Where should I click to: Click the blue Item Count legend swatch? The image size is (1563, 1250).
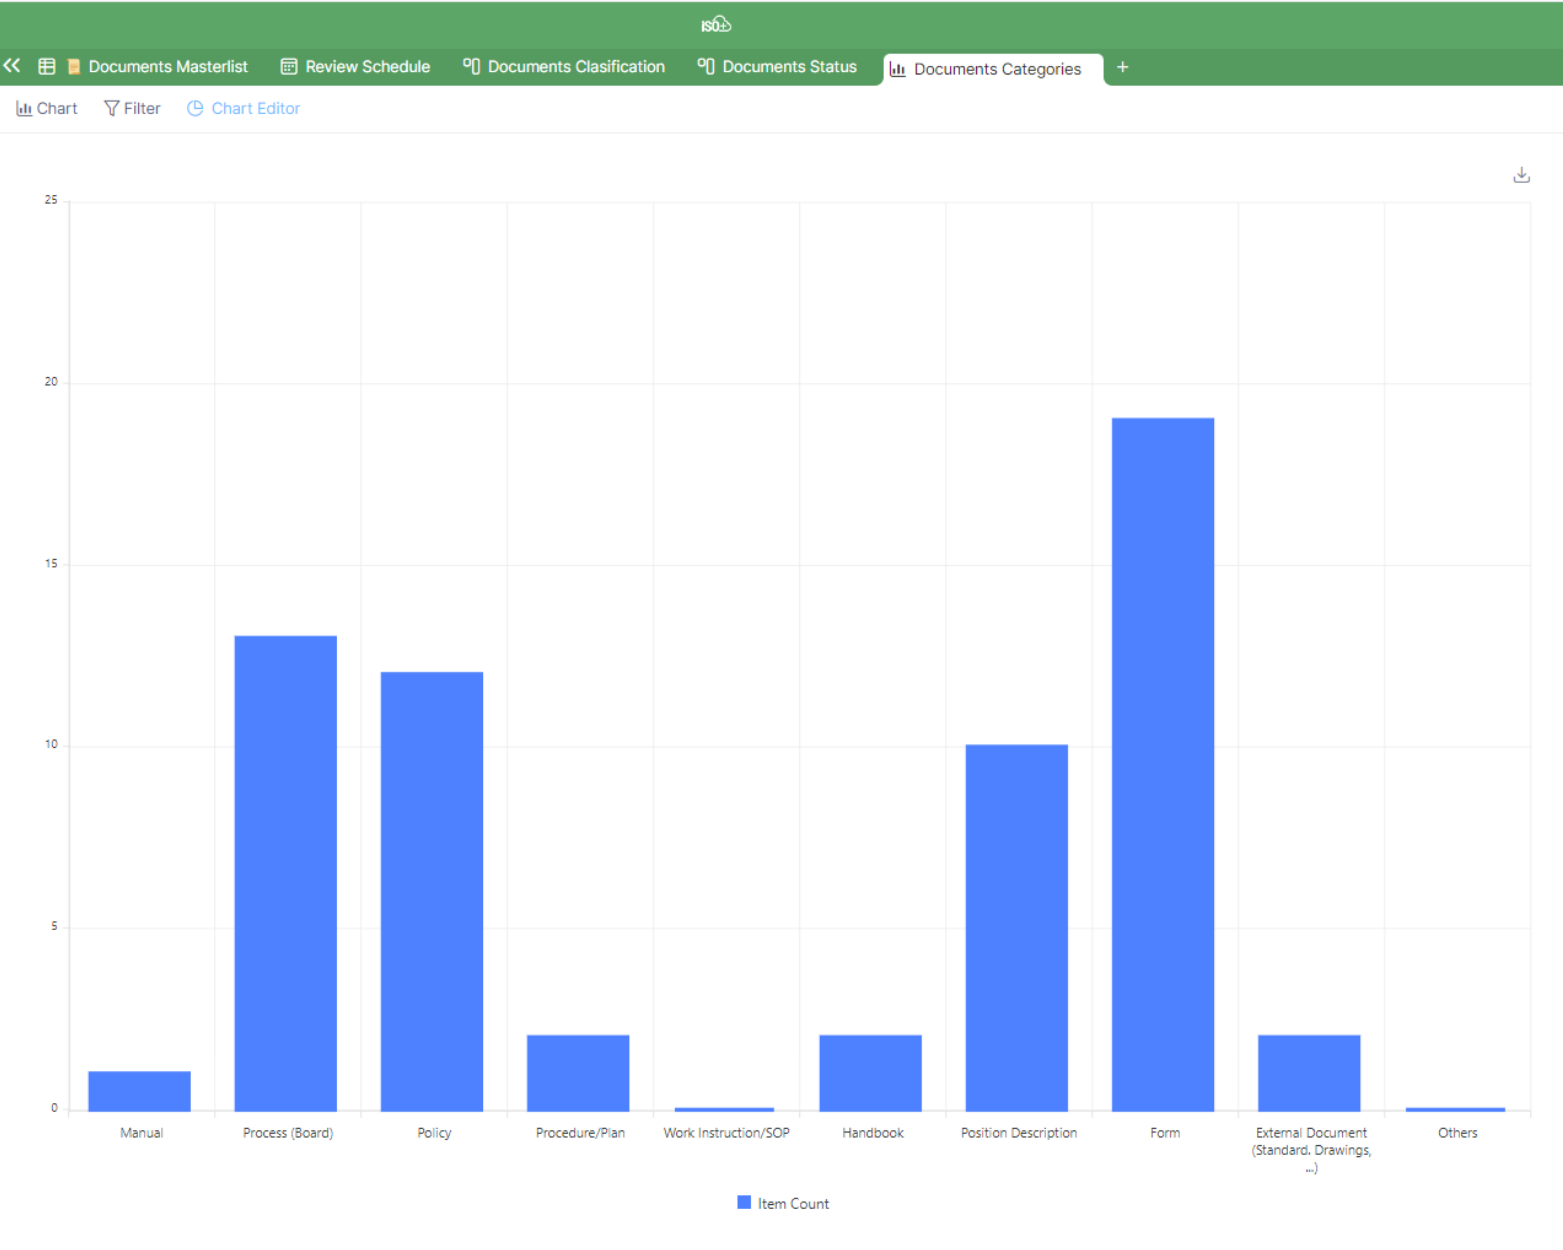point(744,1202)
